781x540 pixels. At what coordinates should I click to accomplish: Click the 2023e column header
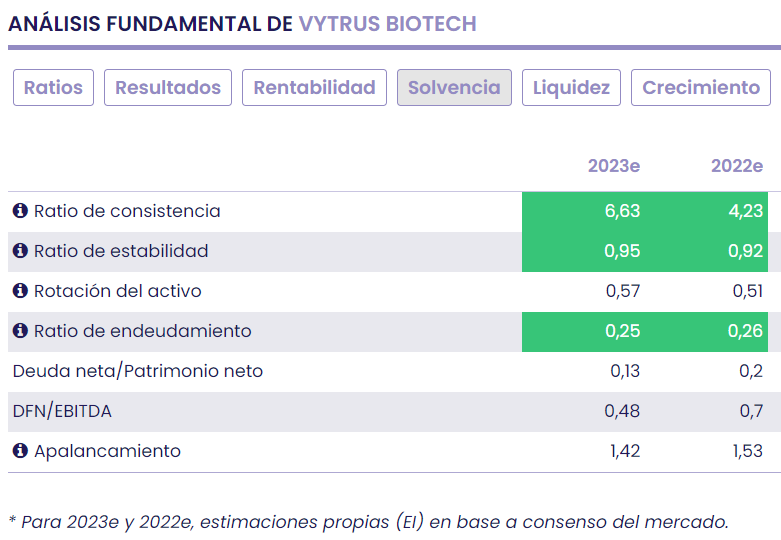point(613,166)
